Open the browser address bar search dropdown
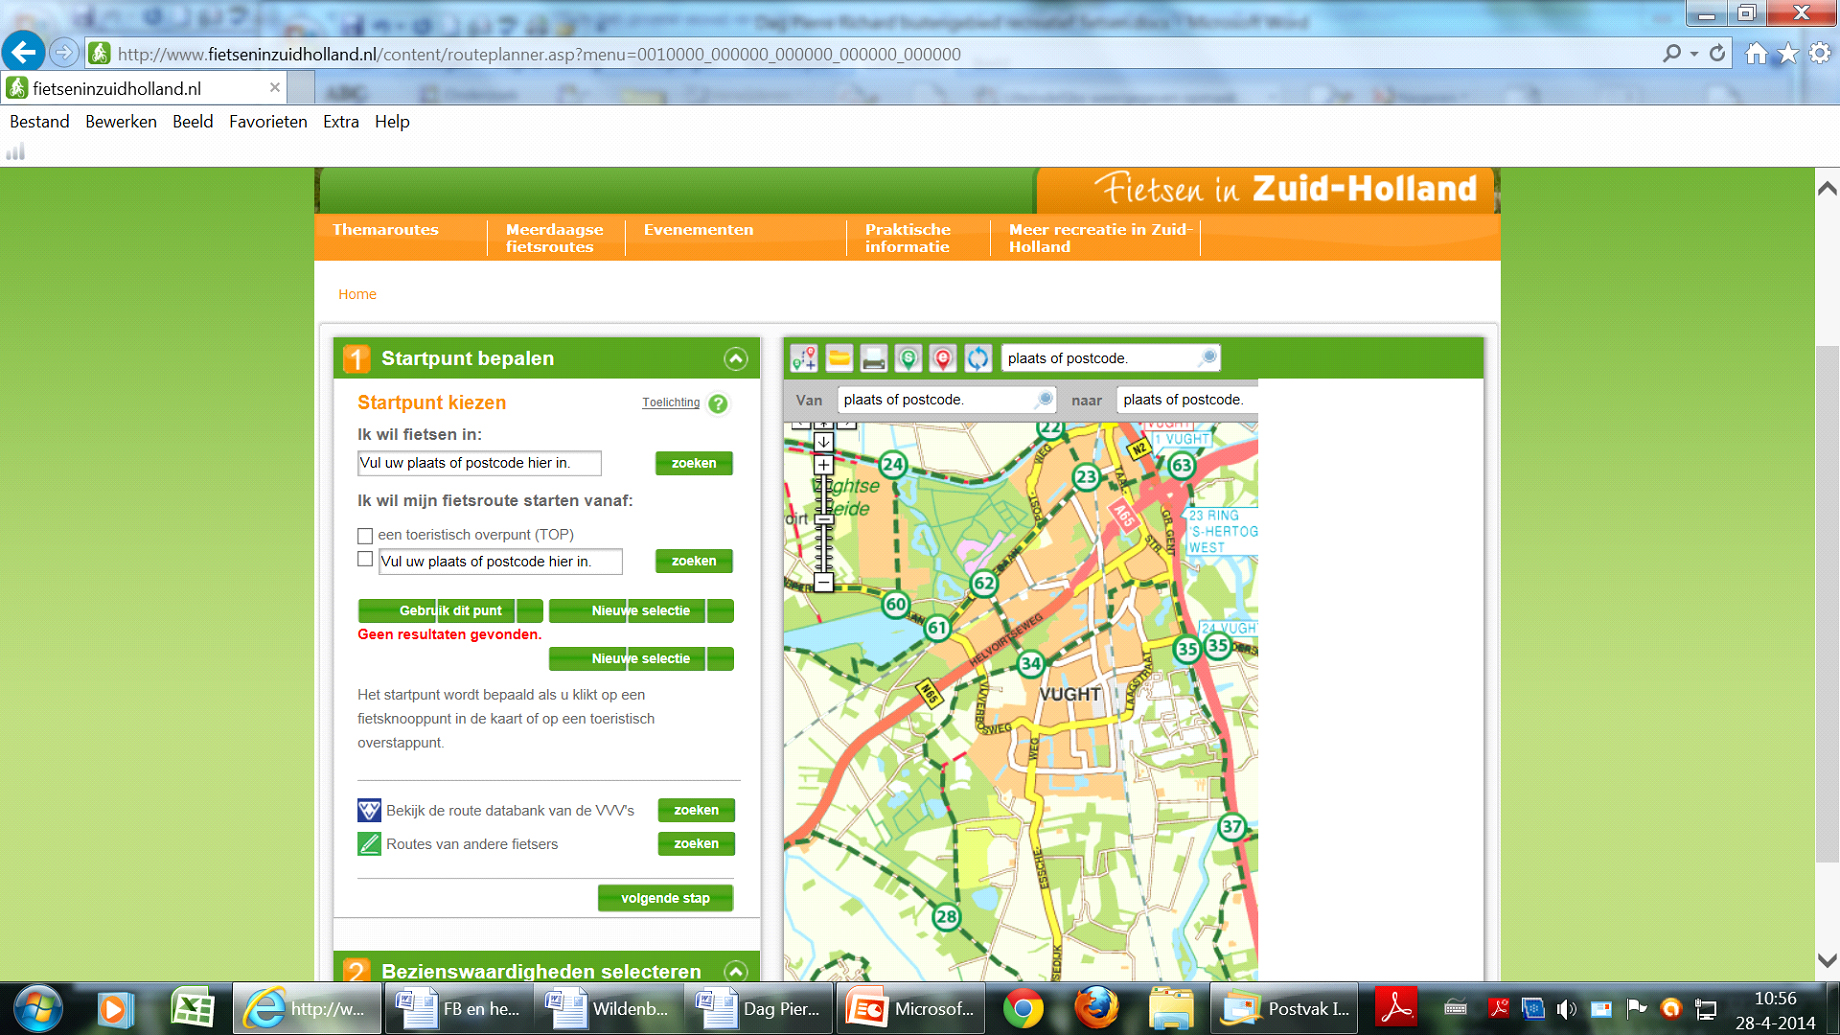Image resolution: width=1840 pixels, height=1035 pixels. (x=1694, y=54)
